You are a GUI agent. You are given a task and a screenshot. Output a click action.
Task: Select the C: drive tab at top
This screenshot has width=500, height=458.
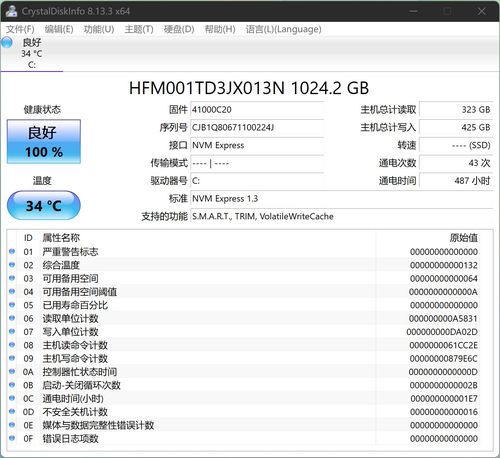coord(32,53)
